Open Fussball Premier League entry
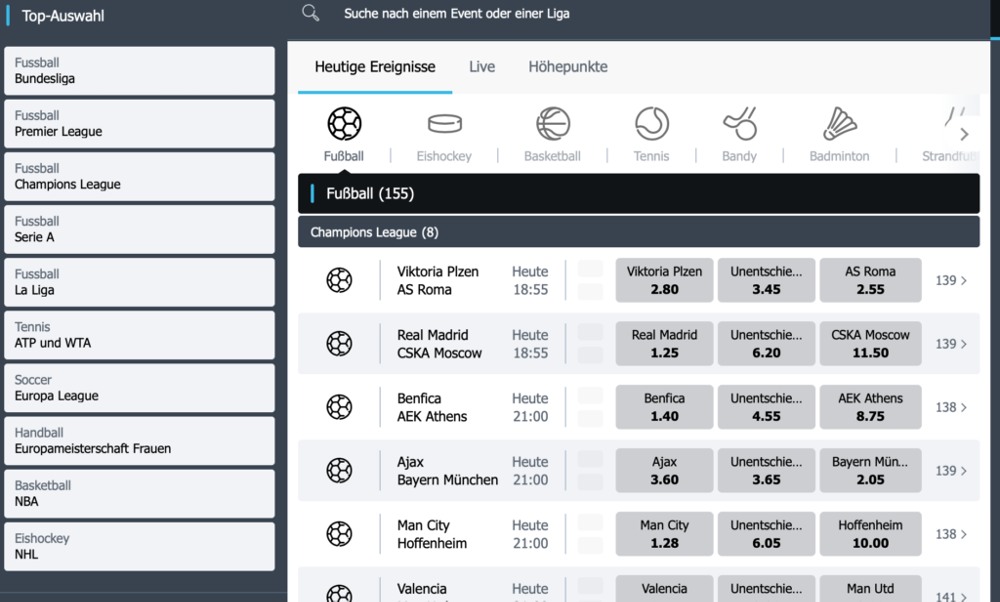 coord(140,124)
